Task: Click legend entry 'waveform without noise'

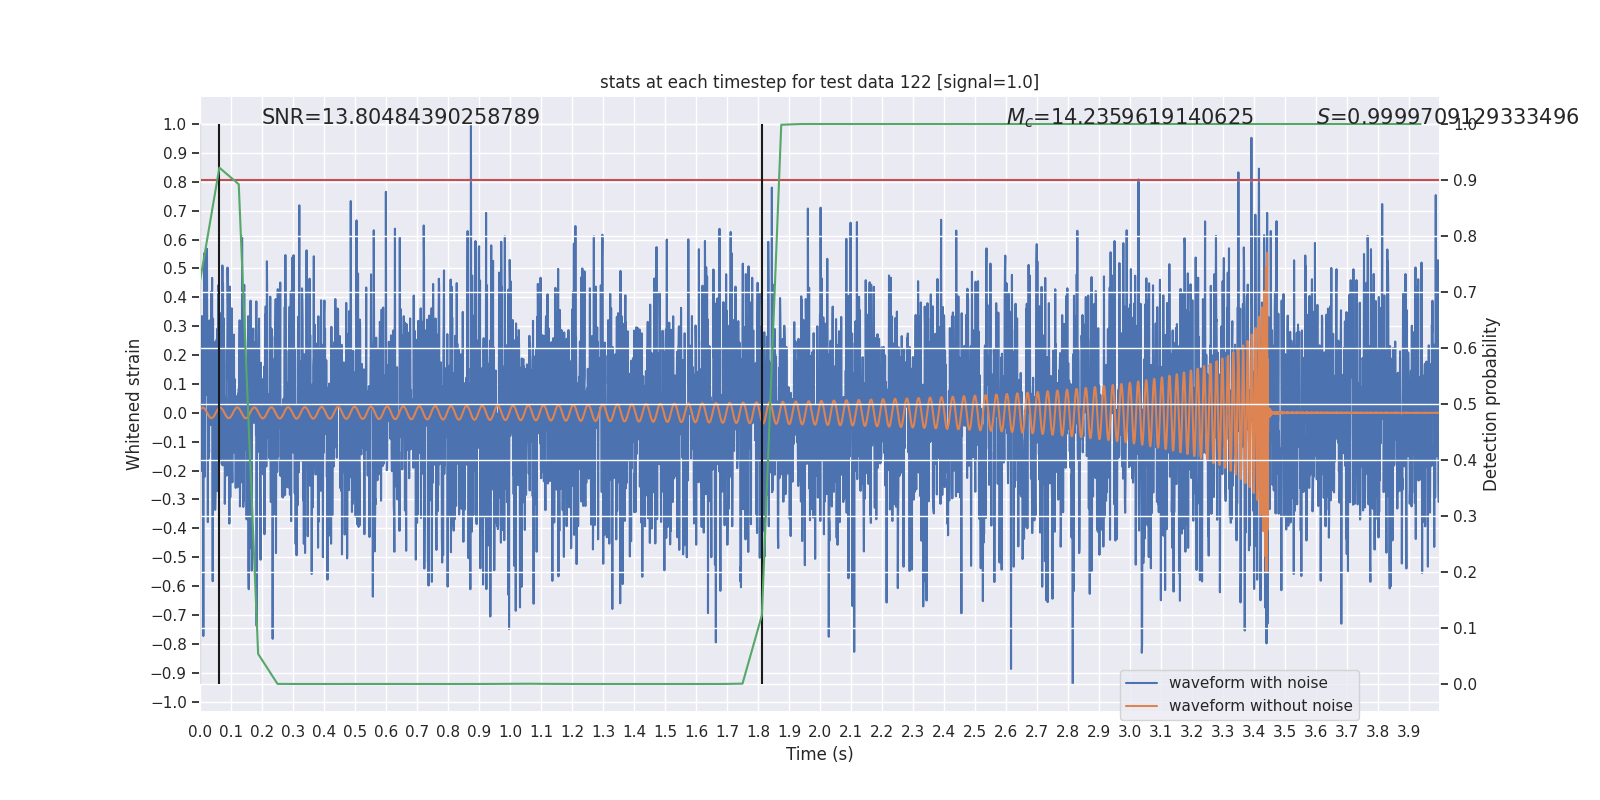Action: [1261, 706]
